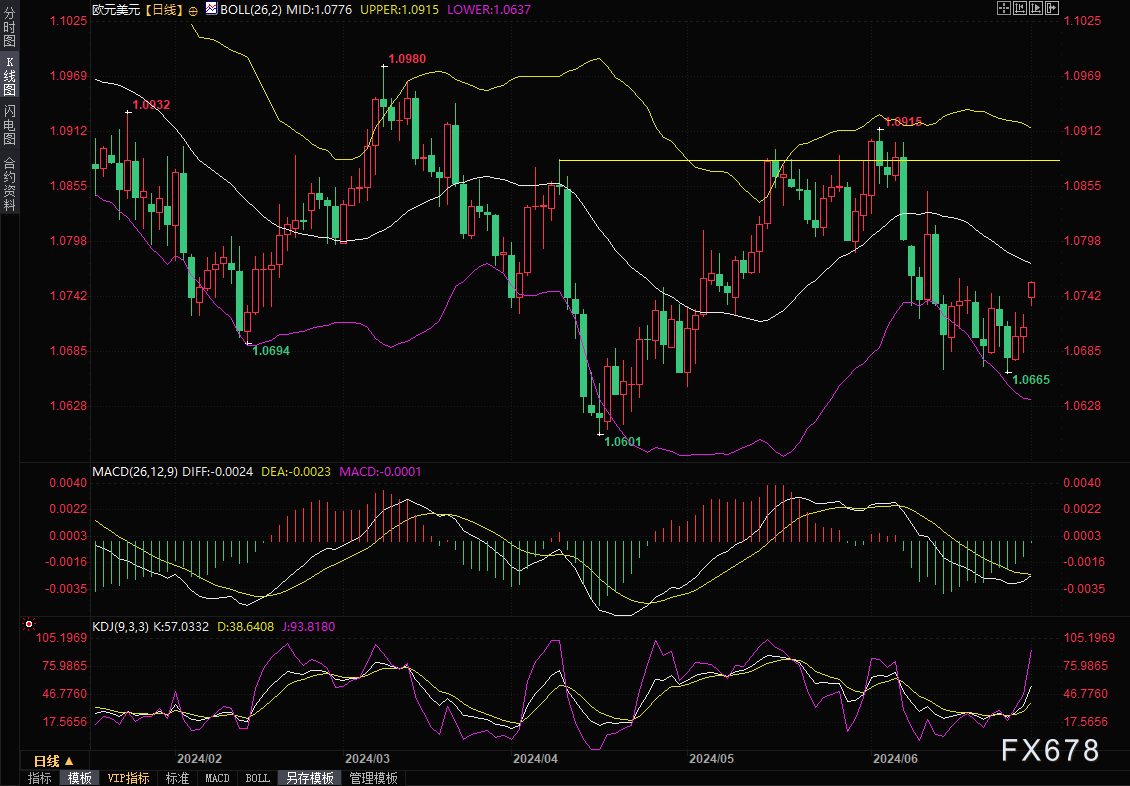This screenshot has width=1130, height=786.
Task: Click the chart icon with the right-pointing play arrow
Action: tap(1035, 8)
